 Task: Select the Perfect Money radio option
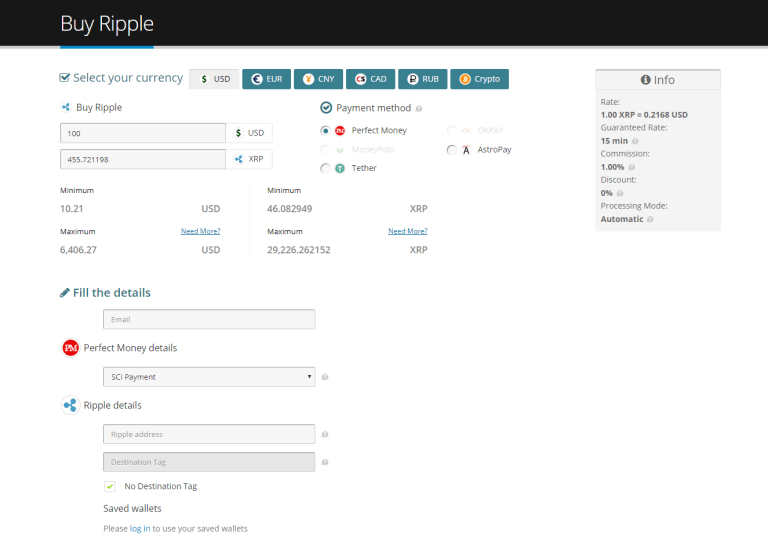(x=325, y=131)
